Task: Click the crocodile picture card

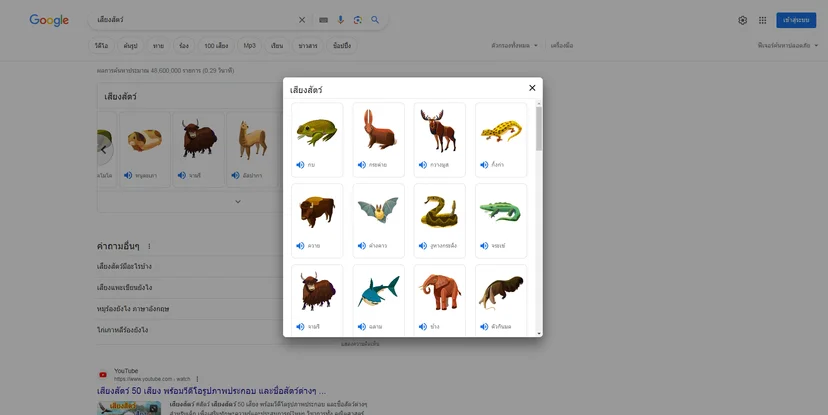Action: (x=501, y=221)
